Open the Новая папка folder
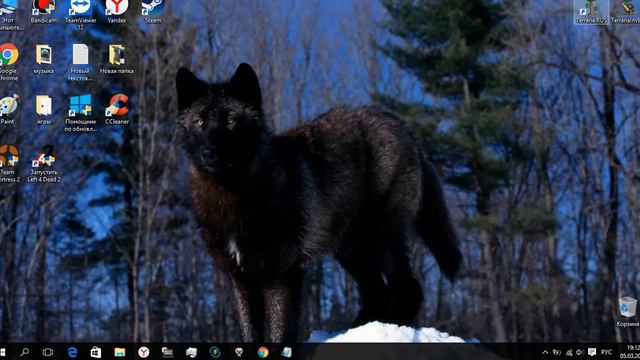Image resolution: width=640 pixels, height=360 pixels. 117,60
